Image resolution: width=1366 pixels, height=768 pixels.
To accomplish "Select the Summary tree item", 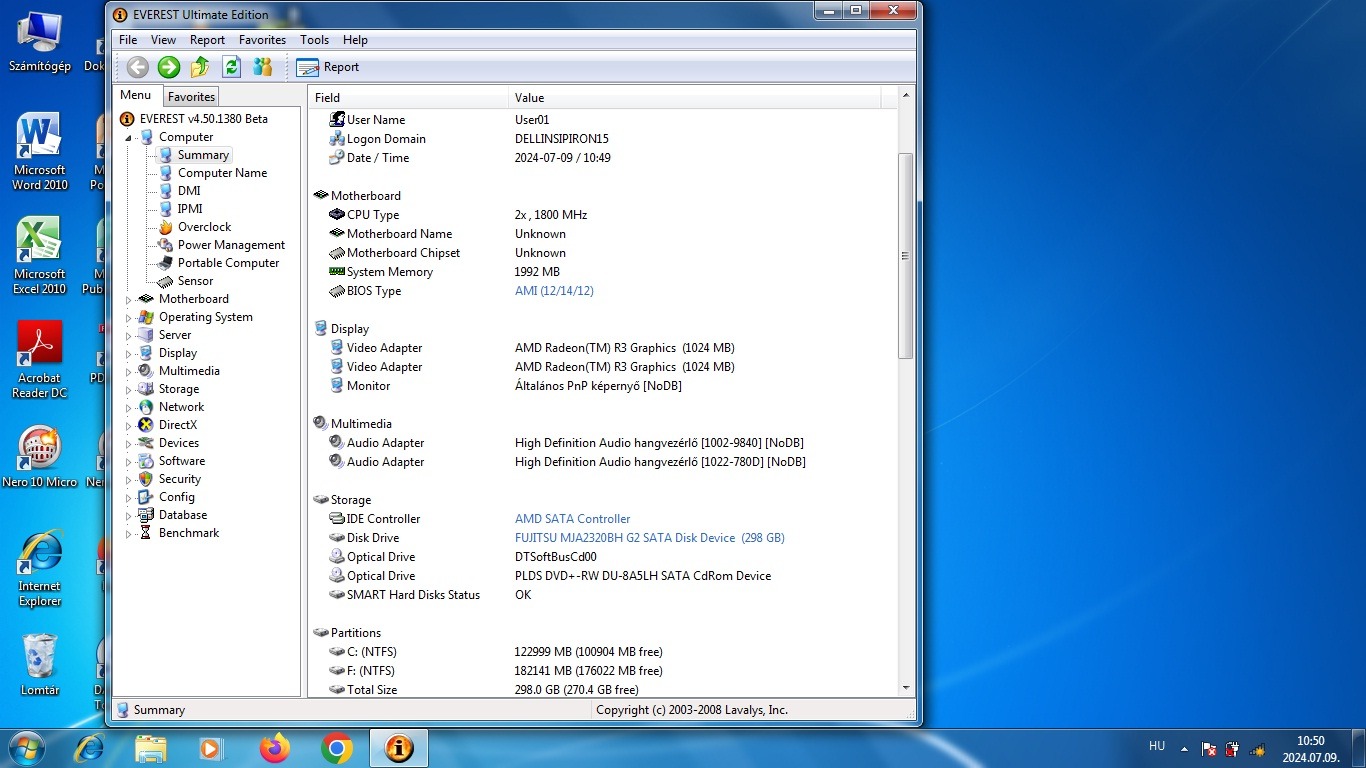I will (x=203, y=155).
